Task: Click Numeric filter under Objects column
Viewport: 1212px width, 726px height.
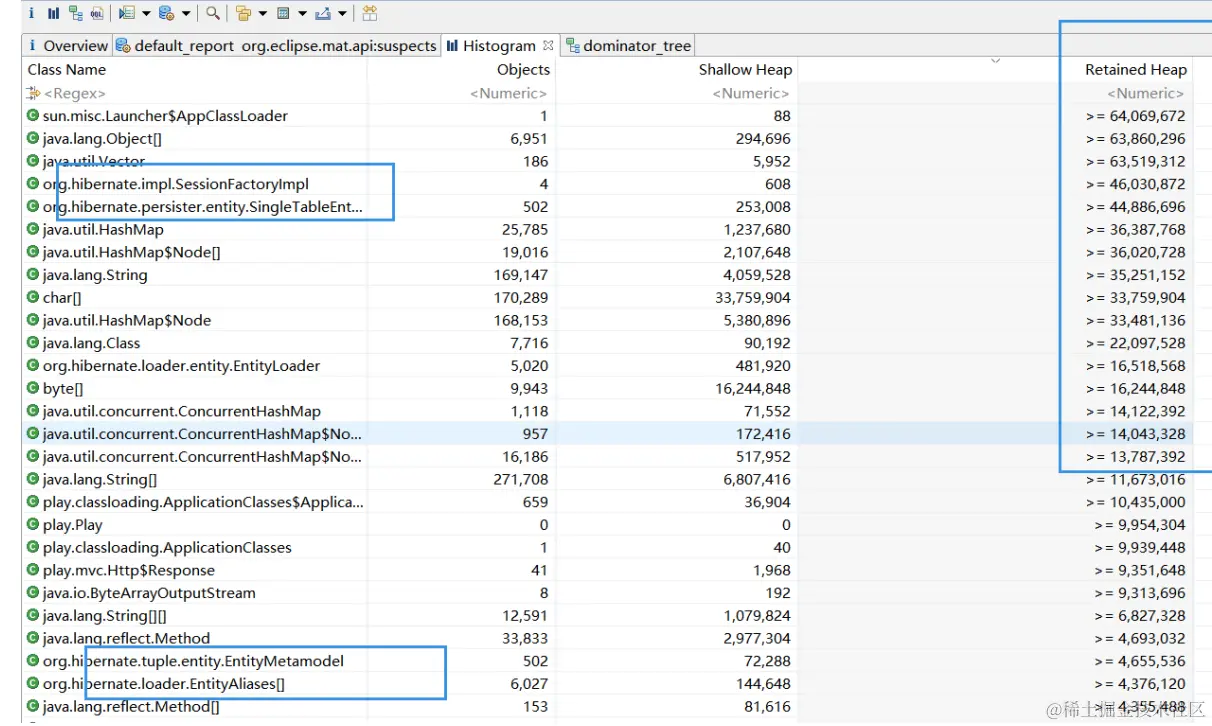Action: click(509, 93)
